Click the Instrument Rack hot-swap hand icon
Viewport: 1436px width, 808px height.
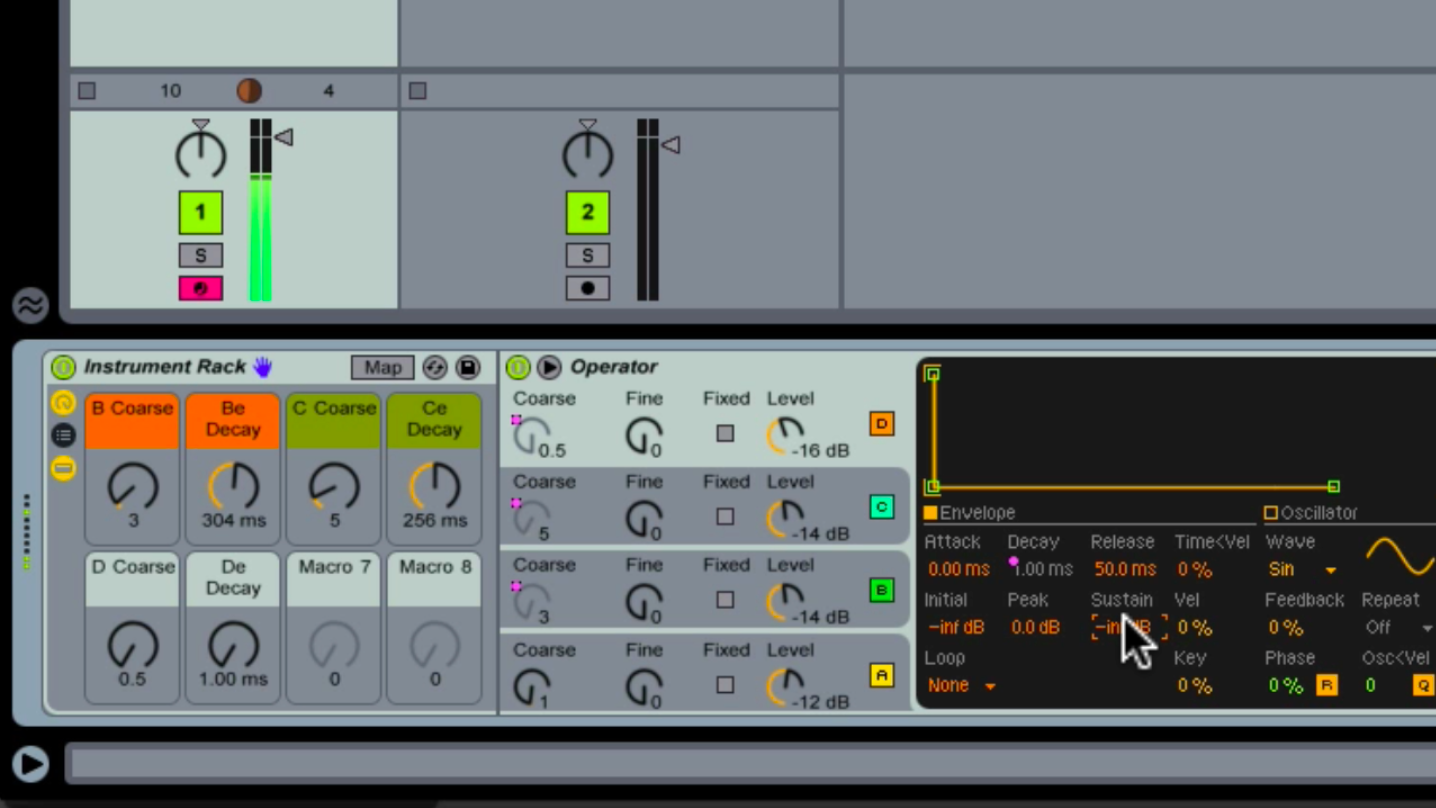263,367
